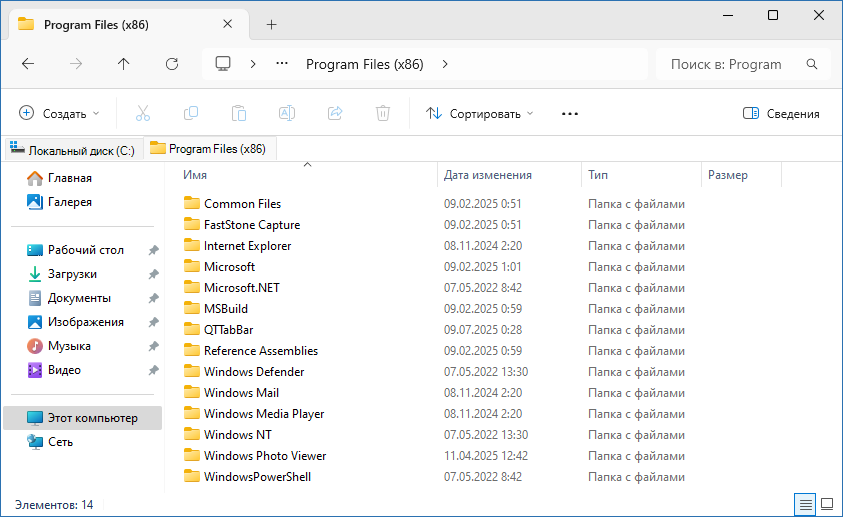This screenshot has height=517, width=843.
Task: Switch to Локальный диск (C:) tab
Action: (74, 150)
